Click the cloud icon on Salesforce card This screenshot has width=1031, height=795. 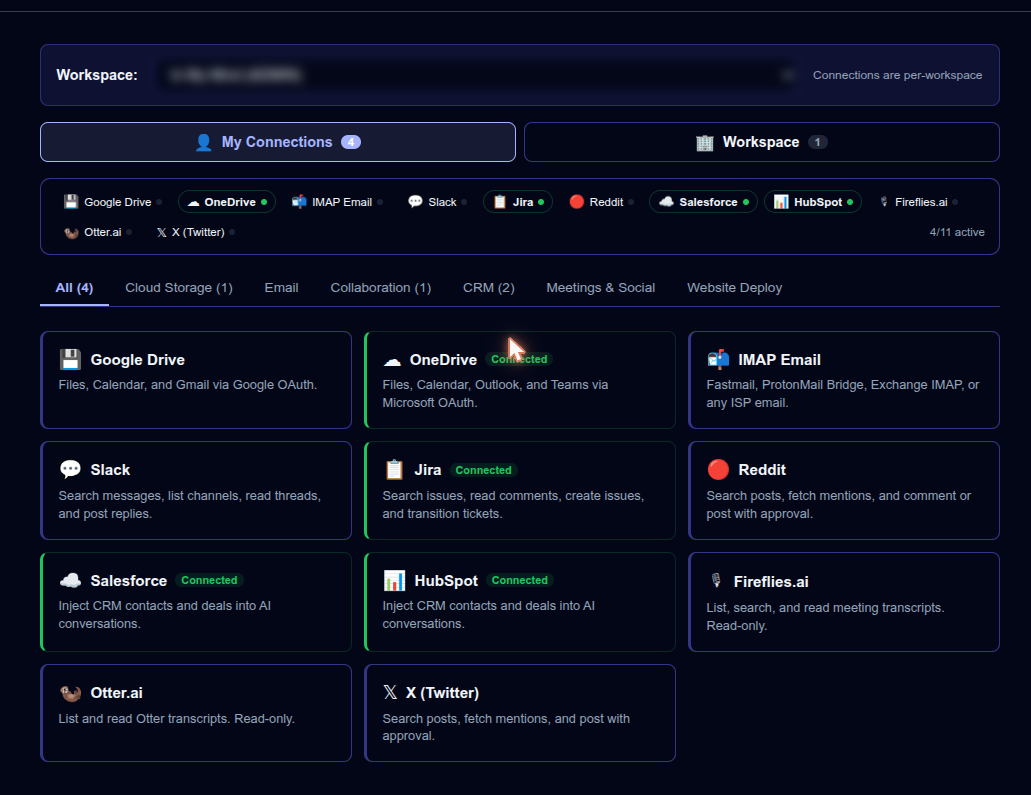click(70, 580)
